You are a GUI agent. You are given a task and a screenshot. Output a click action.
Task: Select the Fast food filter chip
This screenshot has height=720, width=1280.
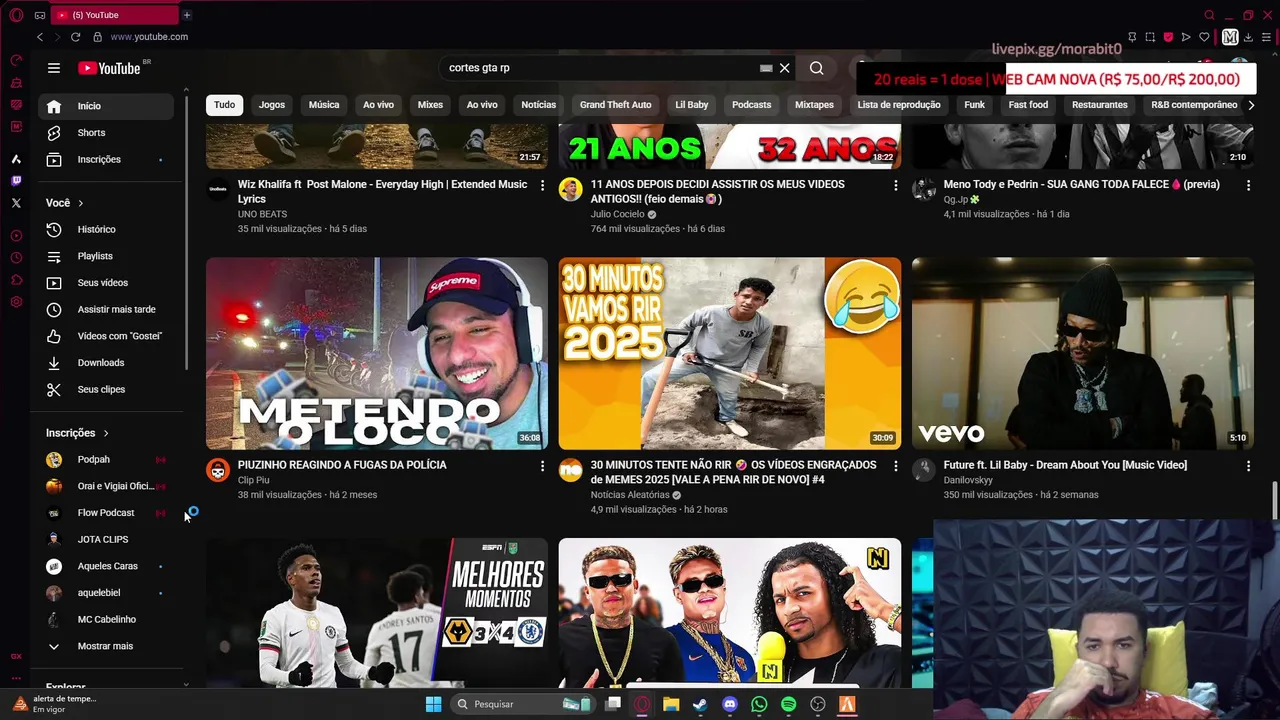pos(1028,105)
